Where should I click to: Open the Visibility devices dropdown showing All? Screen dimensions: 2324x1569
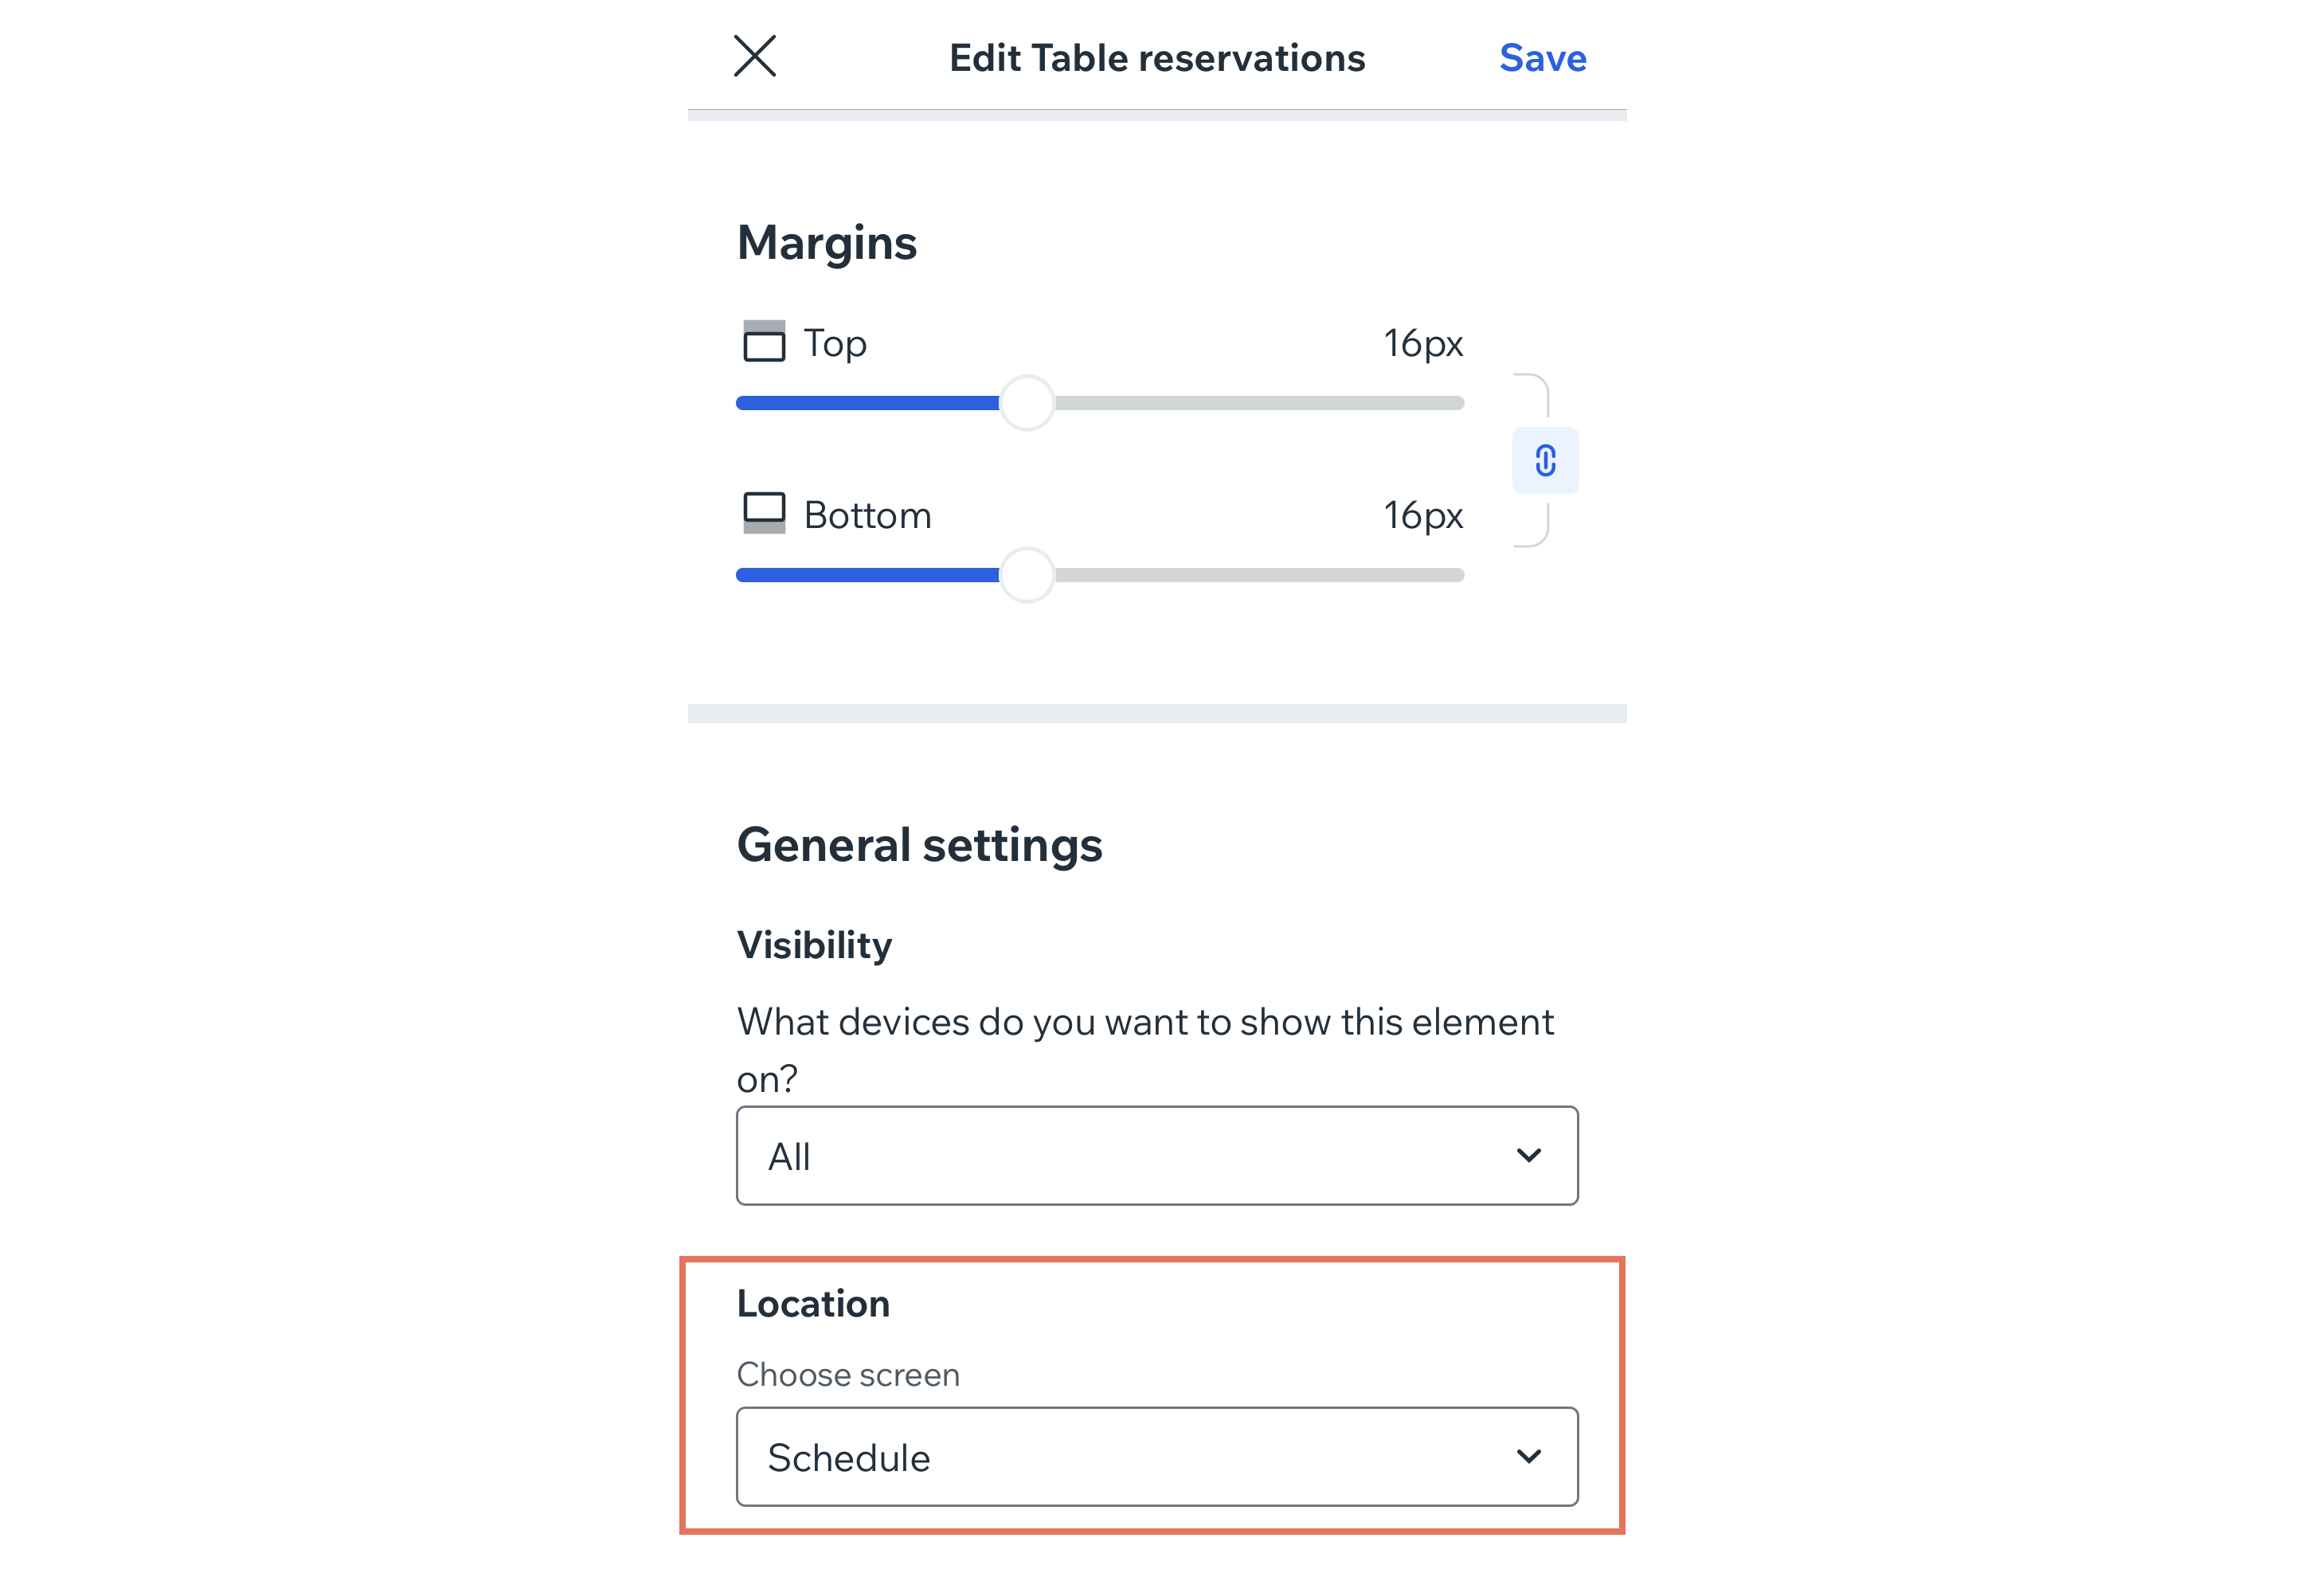(x=1156, y=1155)
